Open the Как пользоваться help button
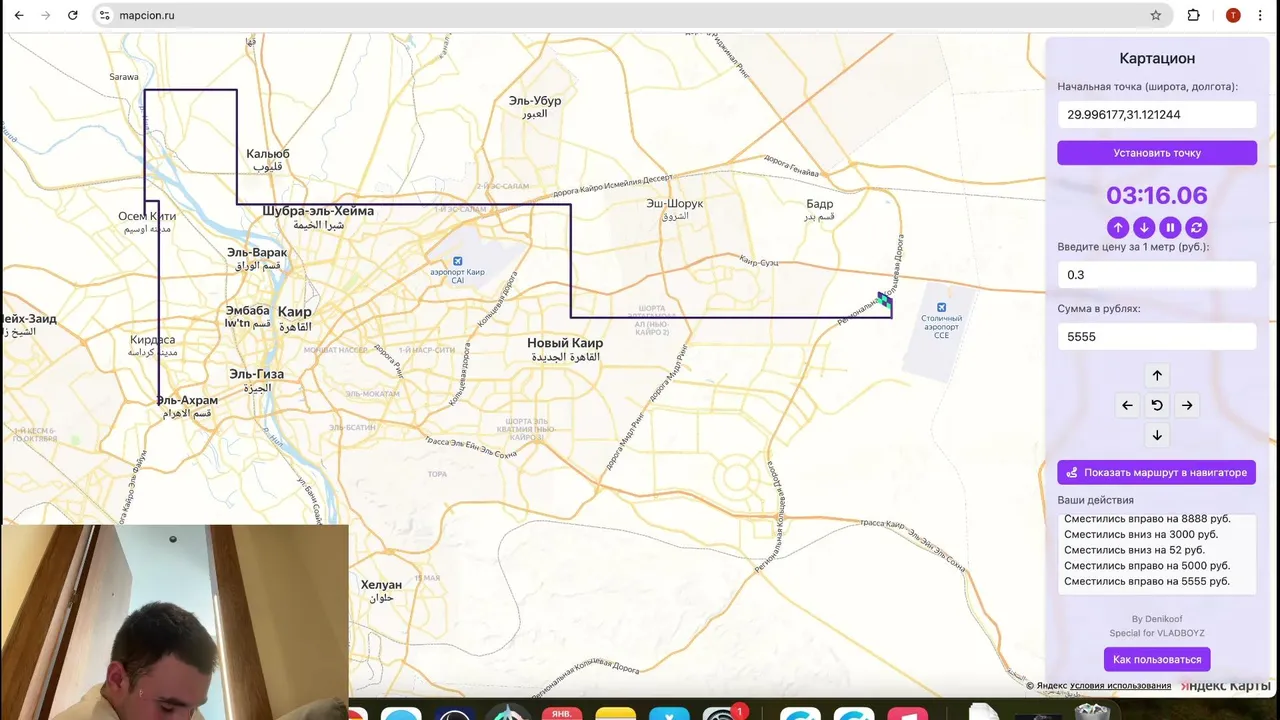Screen dimensions: 1280x720 1157,659
